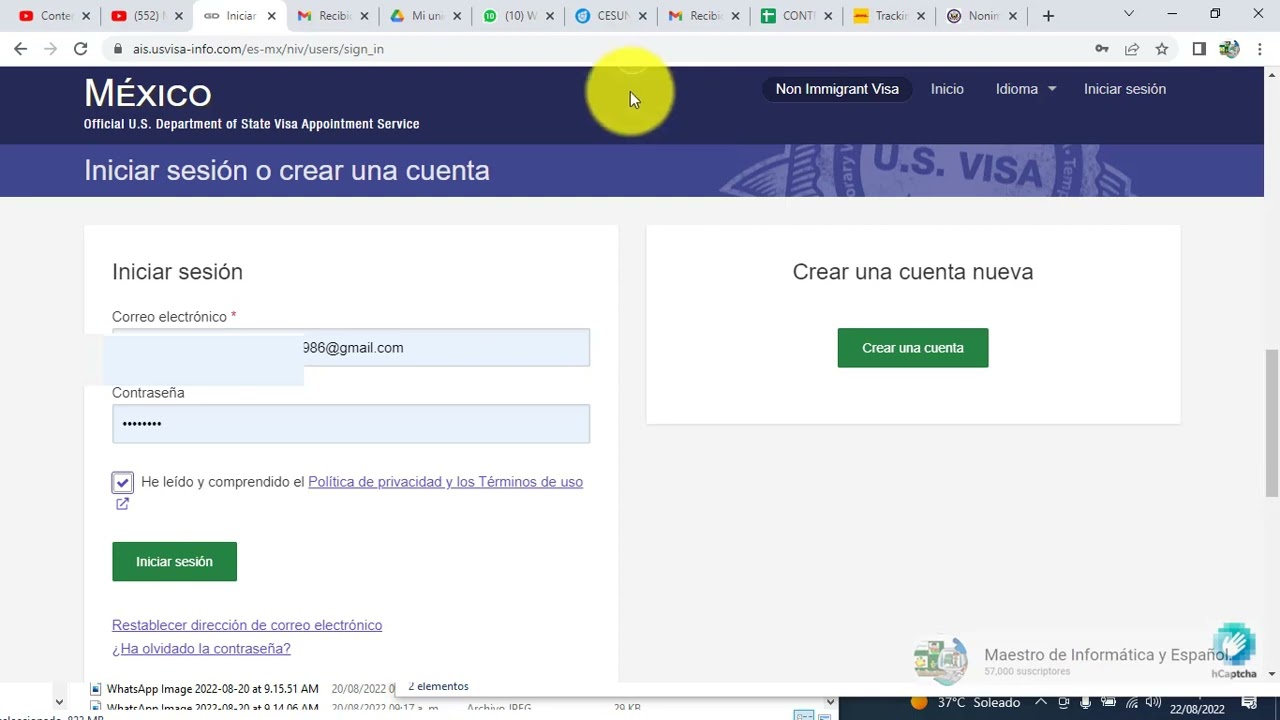The height and width of the screenshot is (720, 1280).
Task: Open Política de privacidad y Términos link
Action: [445, 482]
